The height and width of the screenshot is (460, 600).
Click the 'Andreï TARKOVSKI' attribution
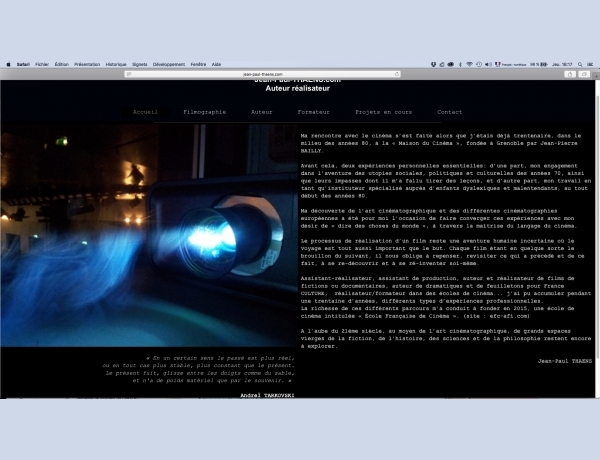click(267, 395)
